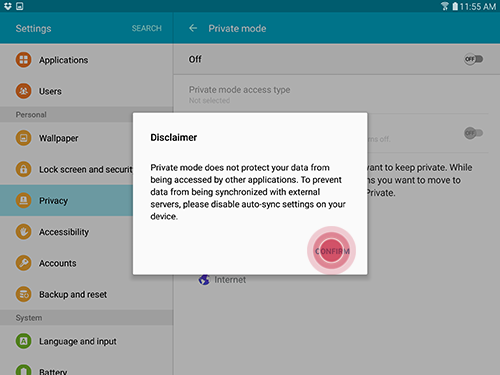The height and width of the screenshot is (375, 500).
Task: Tap the back arrow next to Private mode
Action: tap(193, 28)
